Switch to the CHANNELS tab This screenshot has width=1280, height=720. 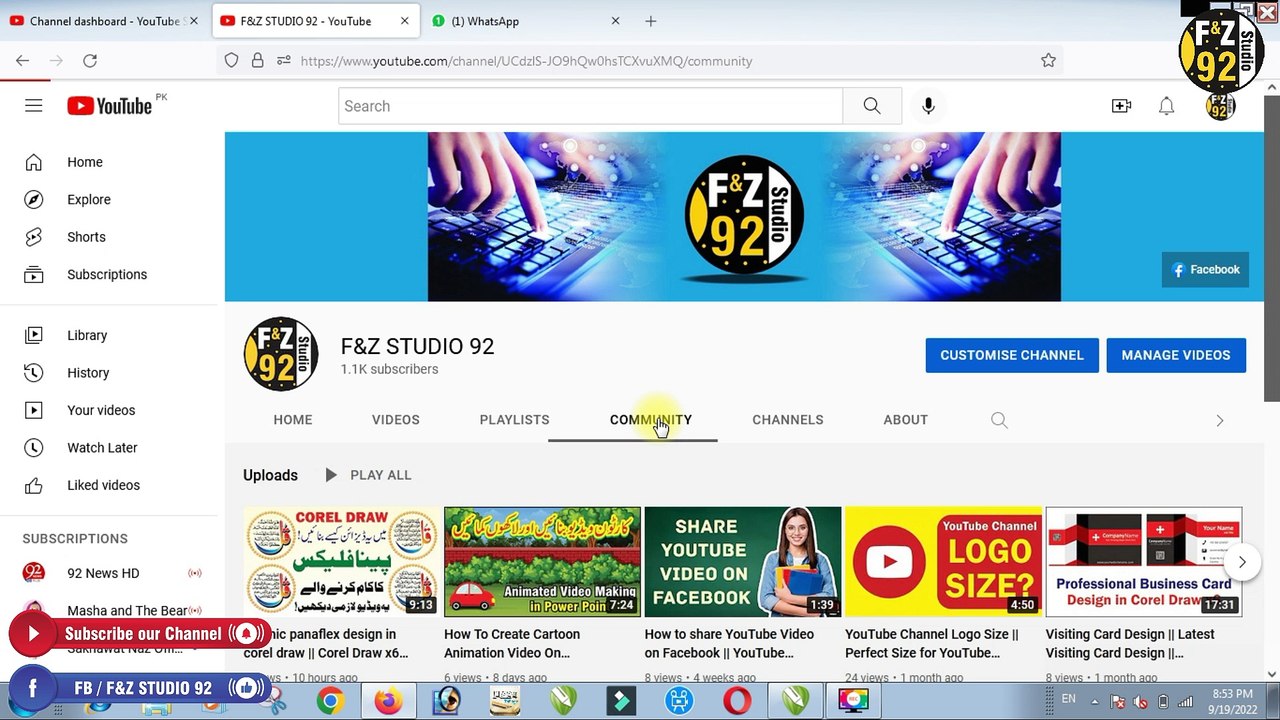[788, 420]
